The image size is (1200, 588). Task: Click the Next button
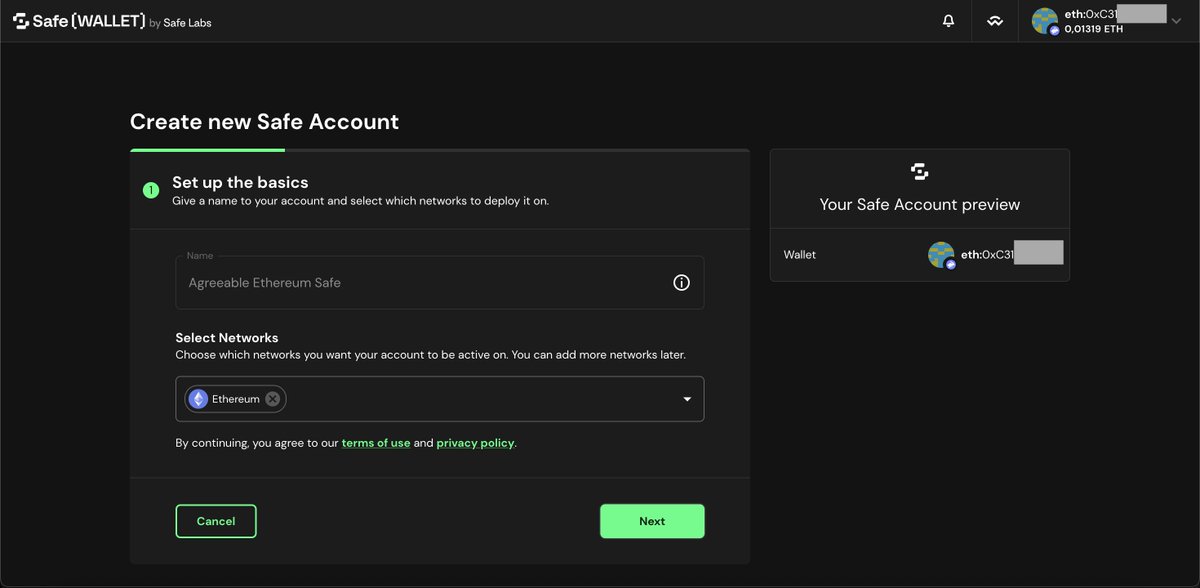[x=652, y=521]
